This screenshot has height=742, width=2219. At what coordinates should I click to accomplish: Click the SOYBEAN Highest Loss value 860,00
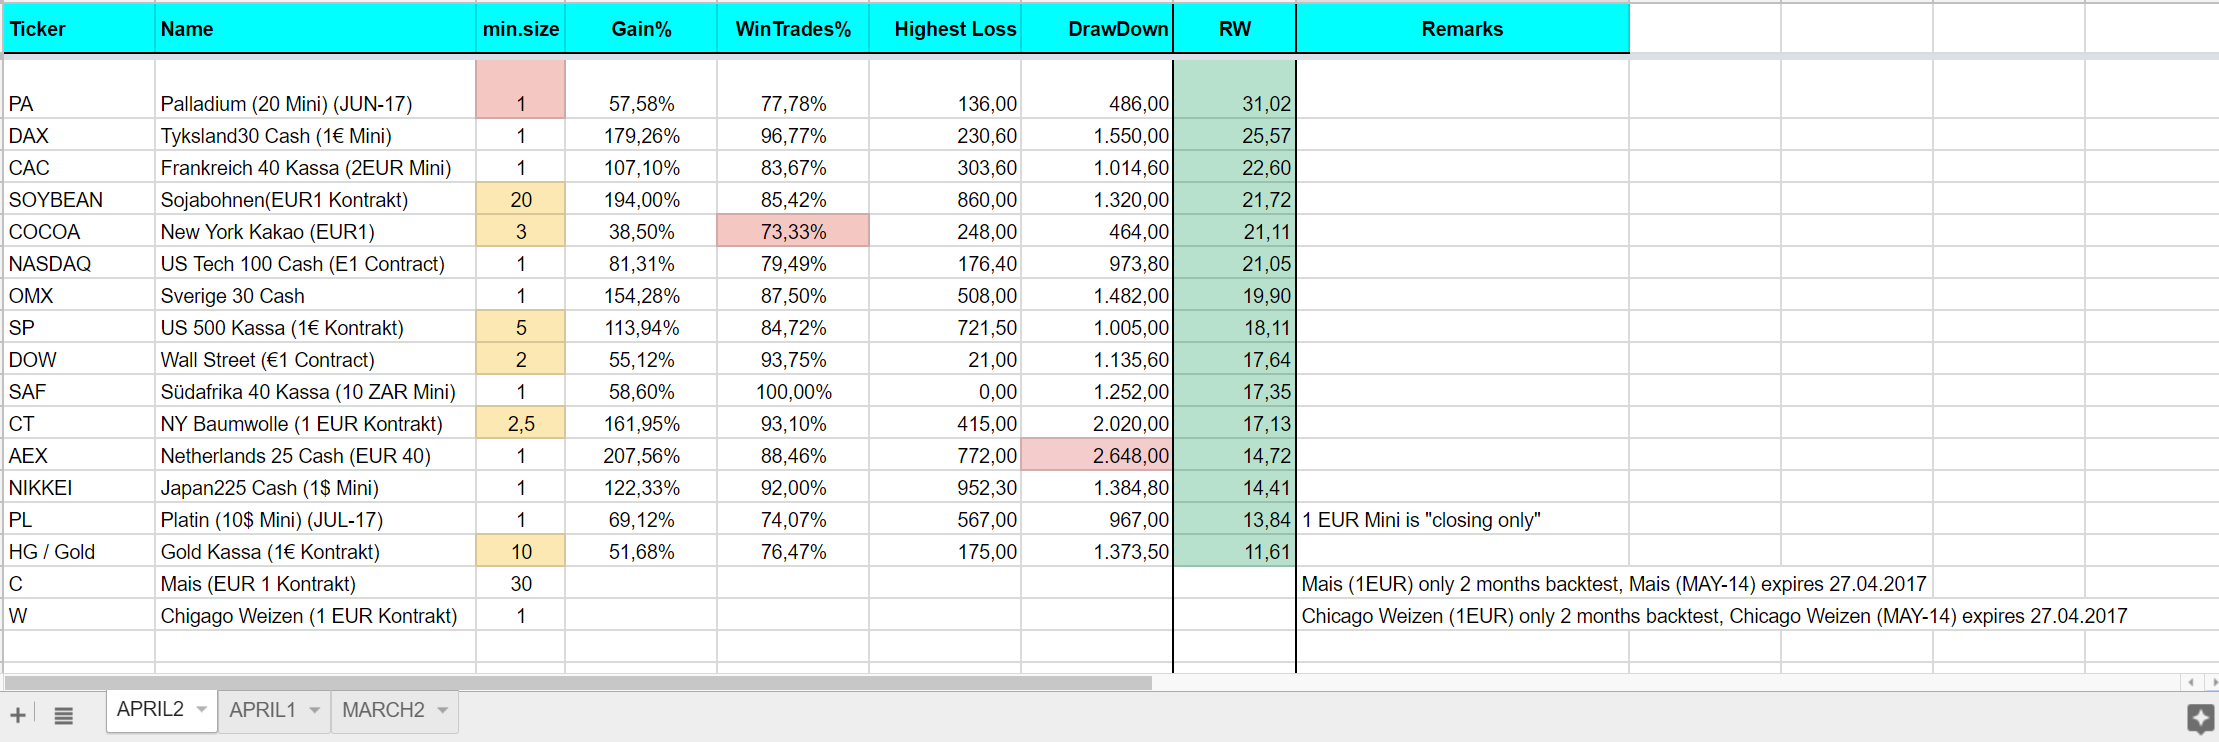click(945, 199)
